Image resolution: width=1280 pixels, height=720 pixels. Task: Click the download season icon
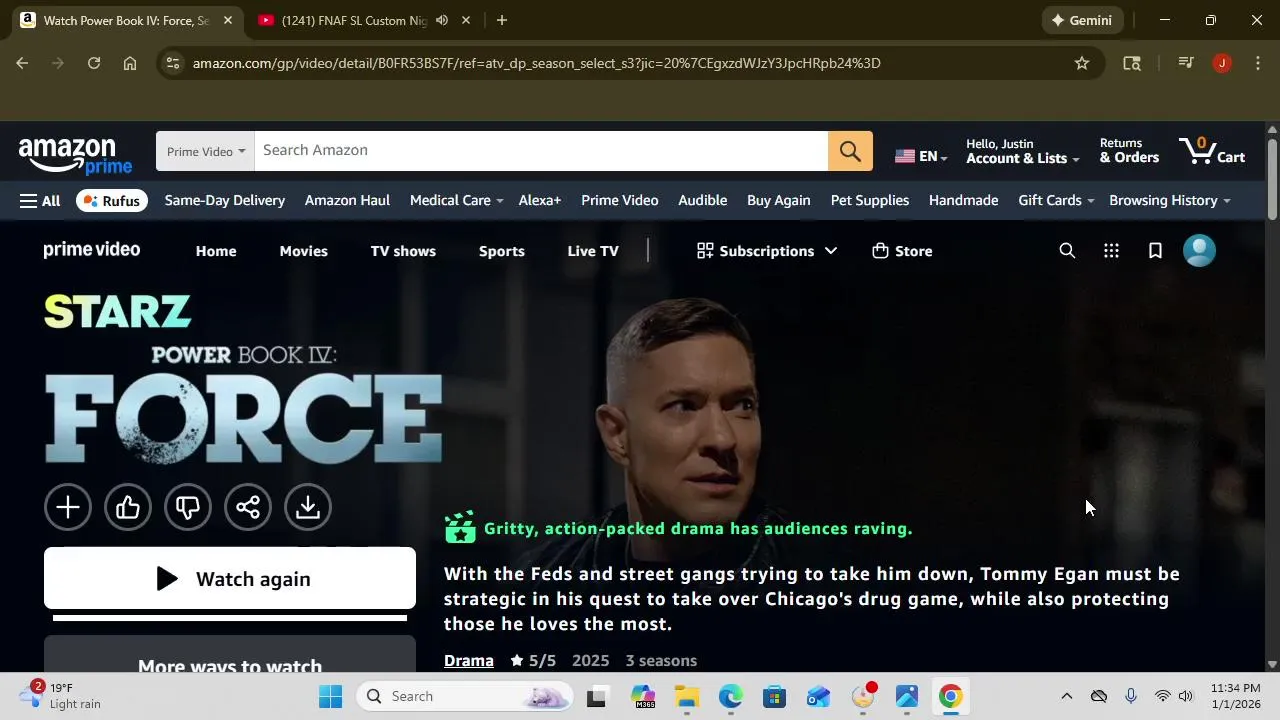pyautogui.click(x=308, y=507)
